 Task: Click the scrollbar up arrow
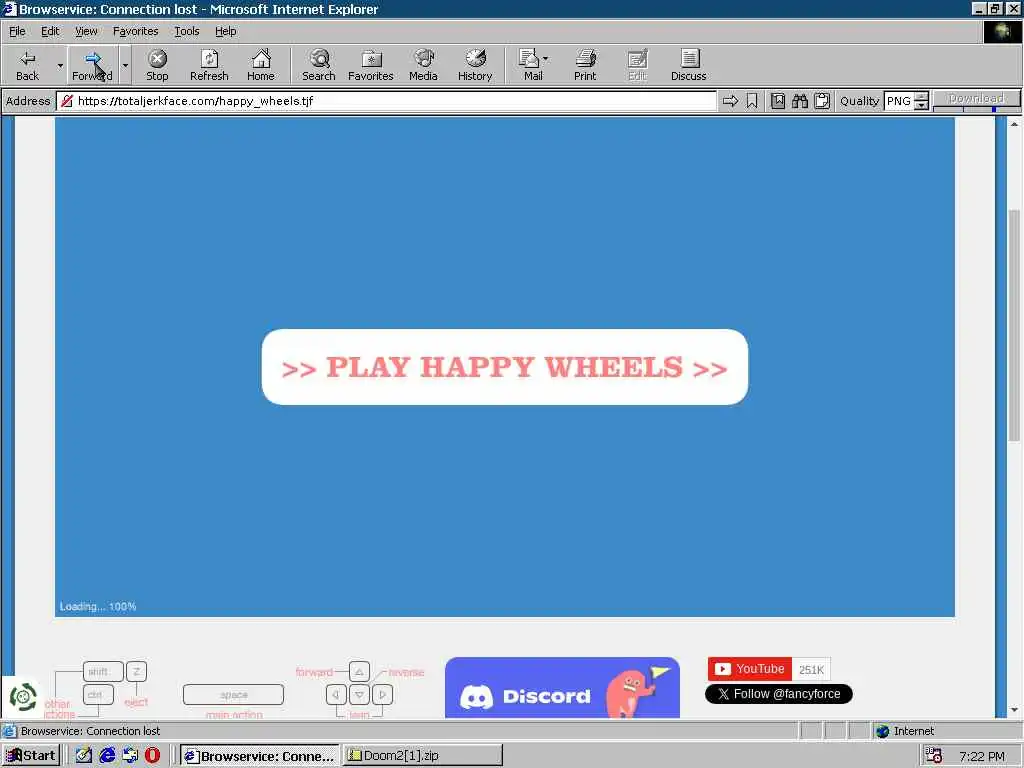pos(1014,123)
